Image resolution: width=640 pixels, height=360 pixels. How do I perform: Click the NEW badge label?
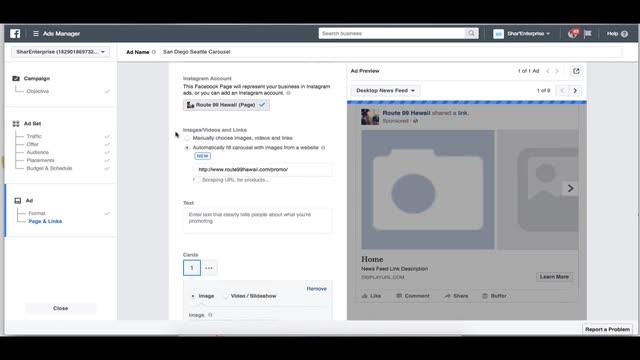pos(202,156)
